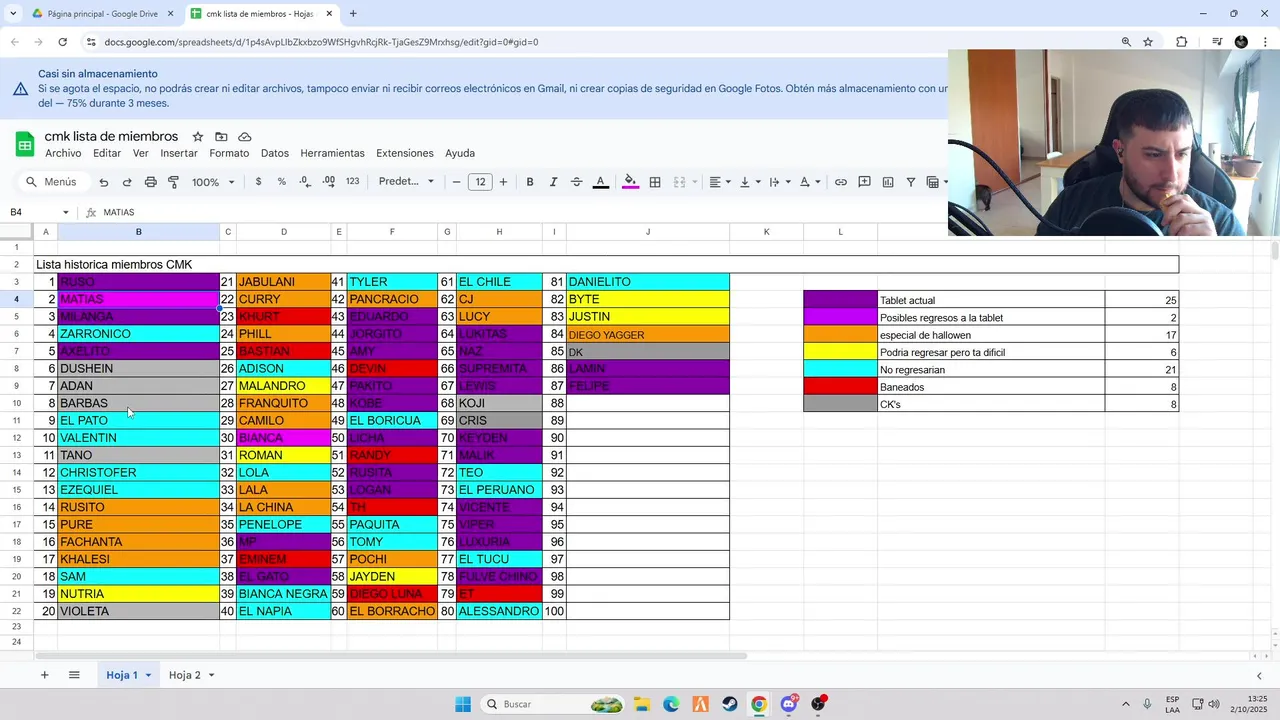1280x720 pixels.
Task: Click the Name Box showing B4
Action: click(x=40, y=212)
